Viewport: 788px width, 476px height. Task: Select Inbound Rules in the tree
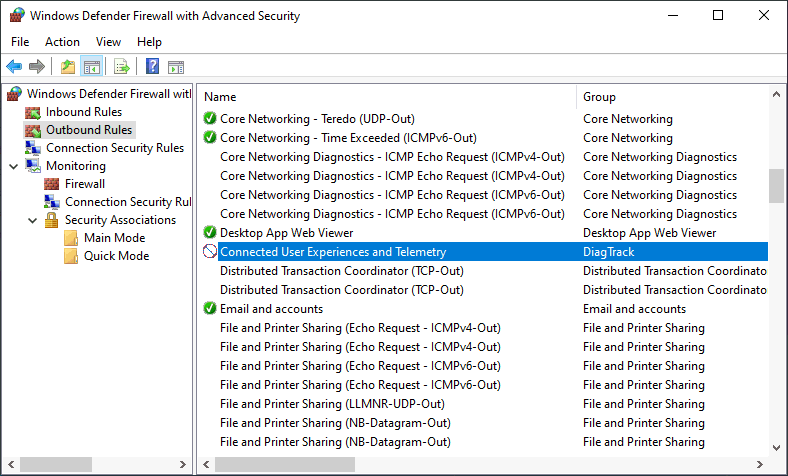(x=84, y=112)
